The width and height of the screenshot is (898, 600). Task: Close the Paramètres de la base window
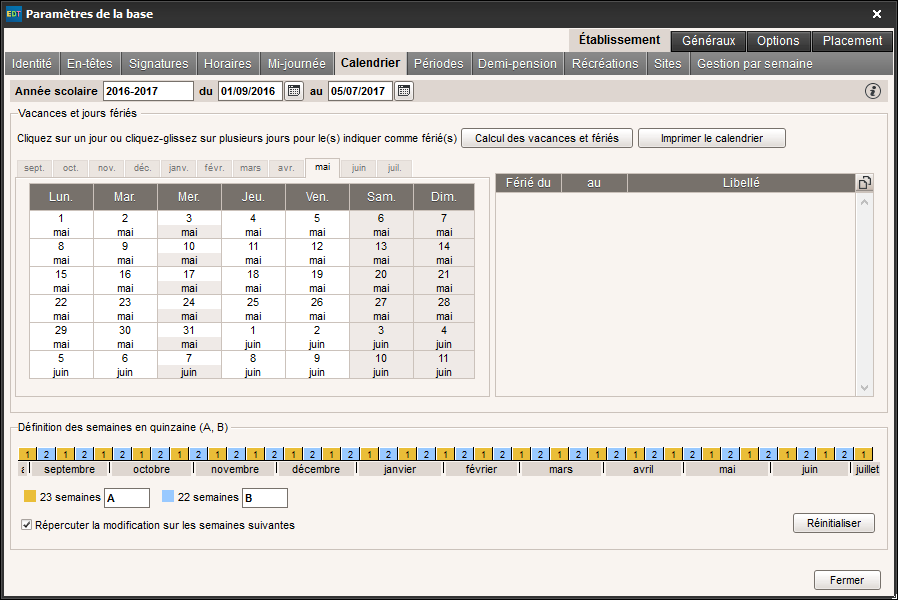pos(877,14)
